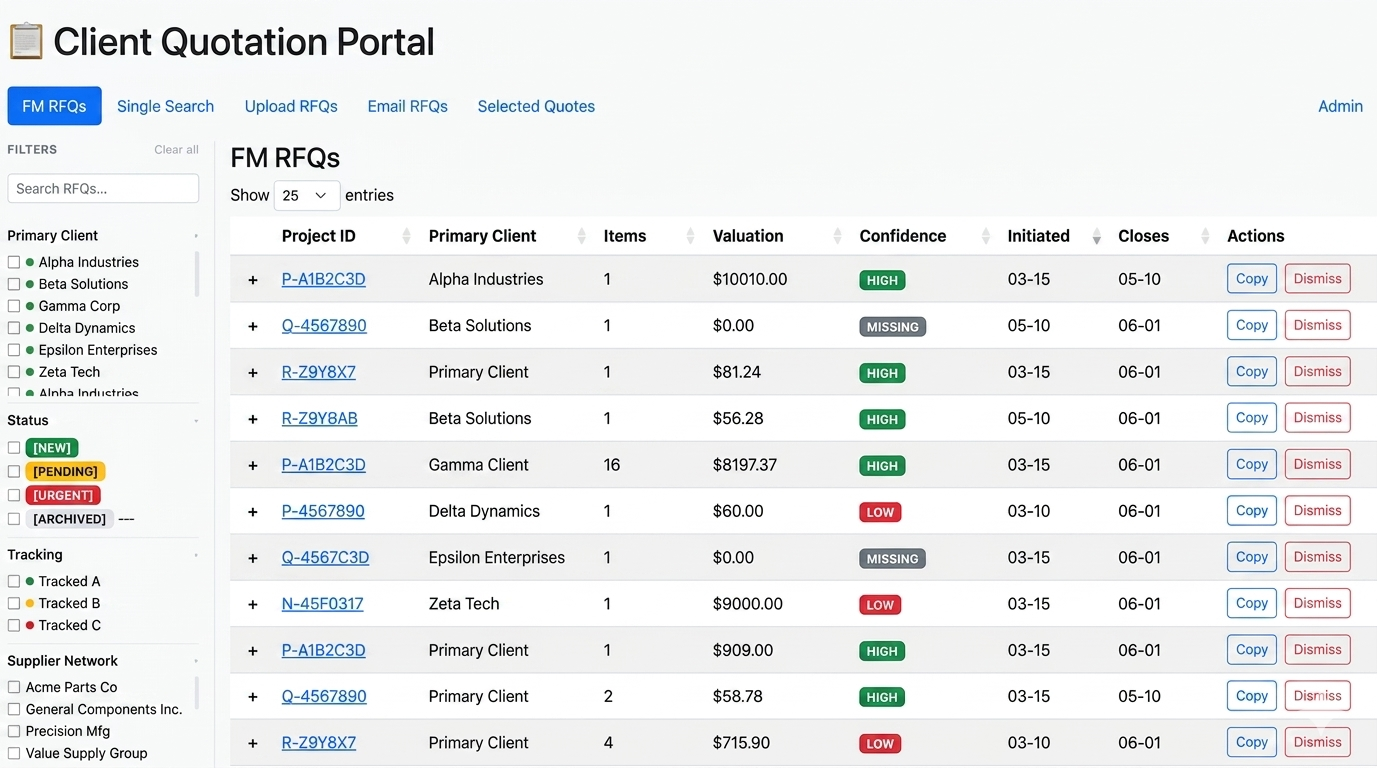Screen dimensions: 1377x768
Task: Expand row for R-Z9Y8AB
Action: [x=253, y=419]
